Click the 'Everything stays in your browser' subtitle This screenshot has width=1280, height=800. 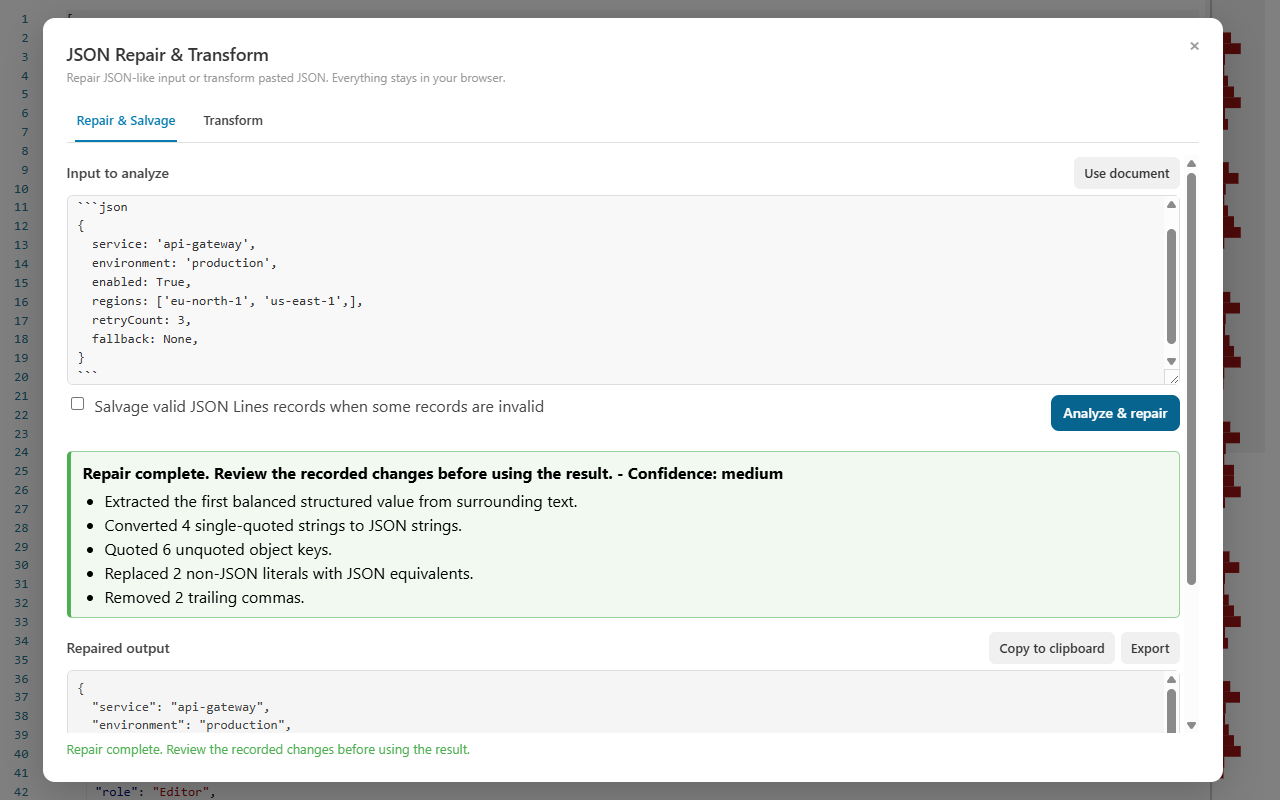tap(416, 78)
